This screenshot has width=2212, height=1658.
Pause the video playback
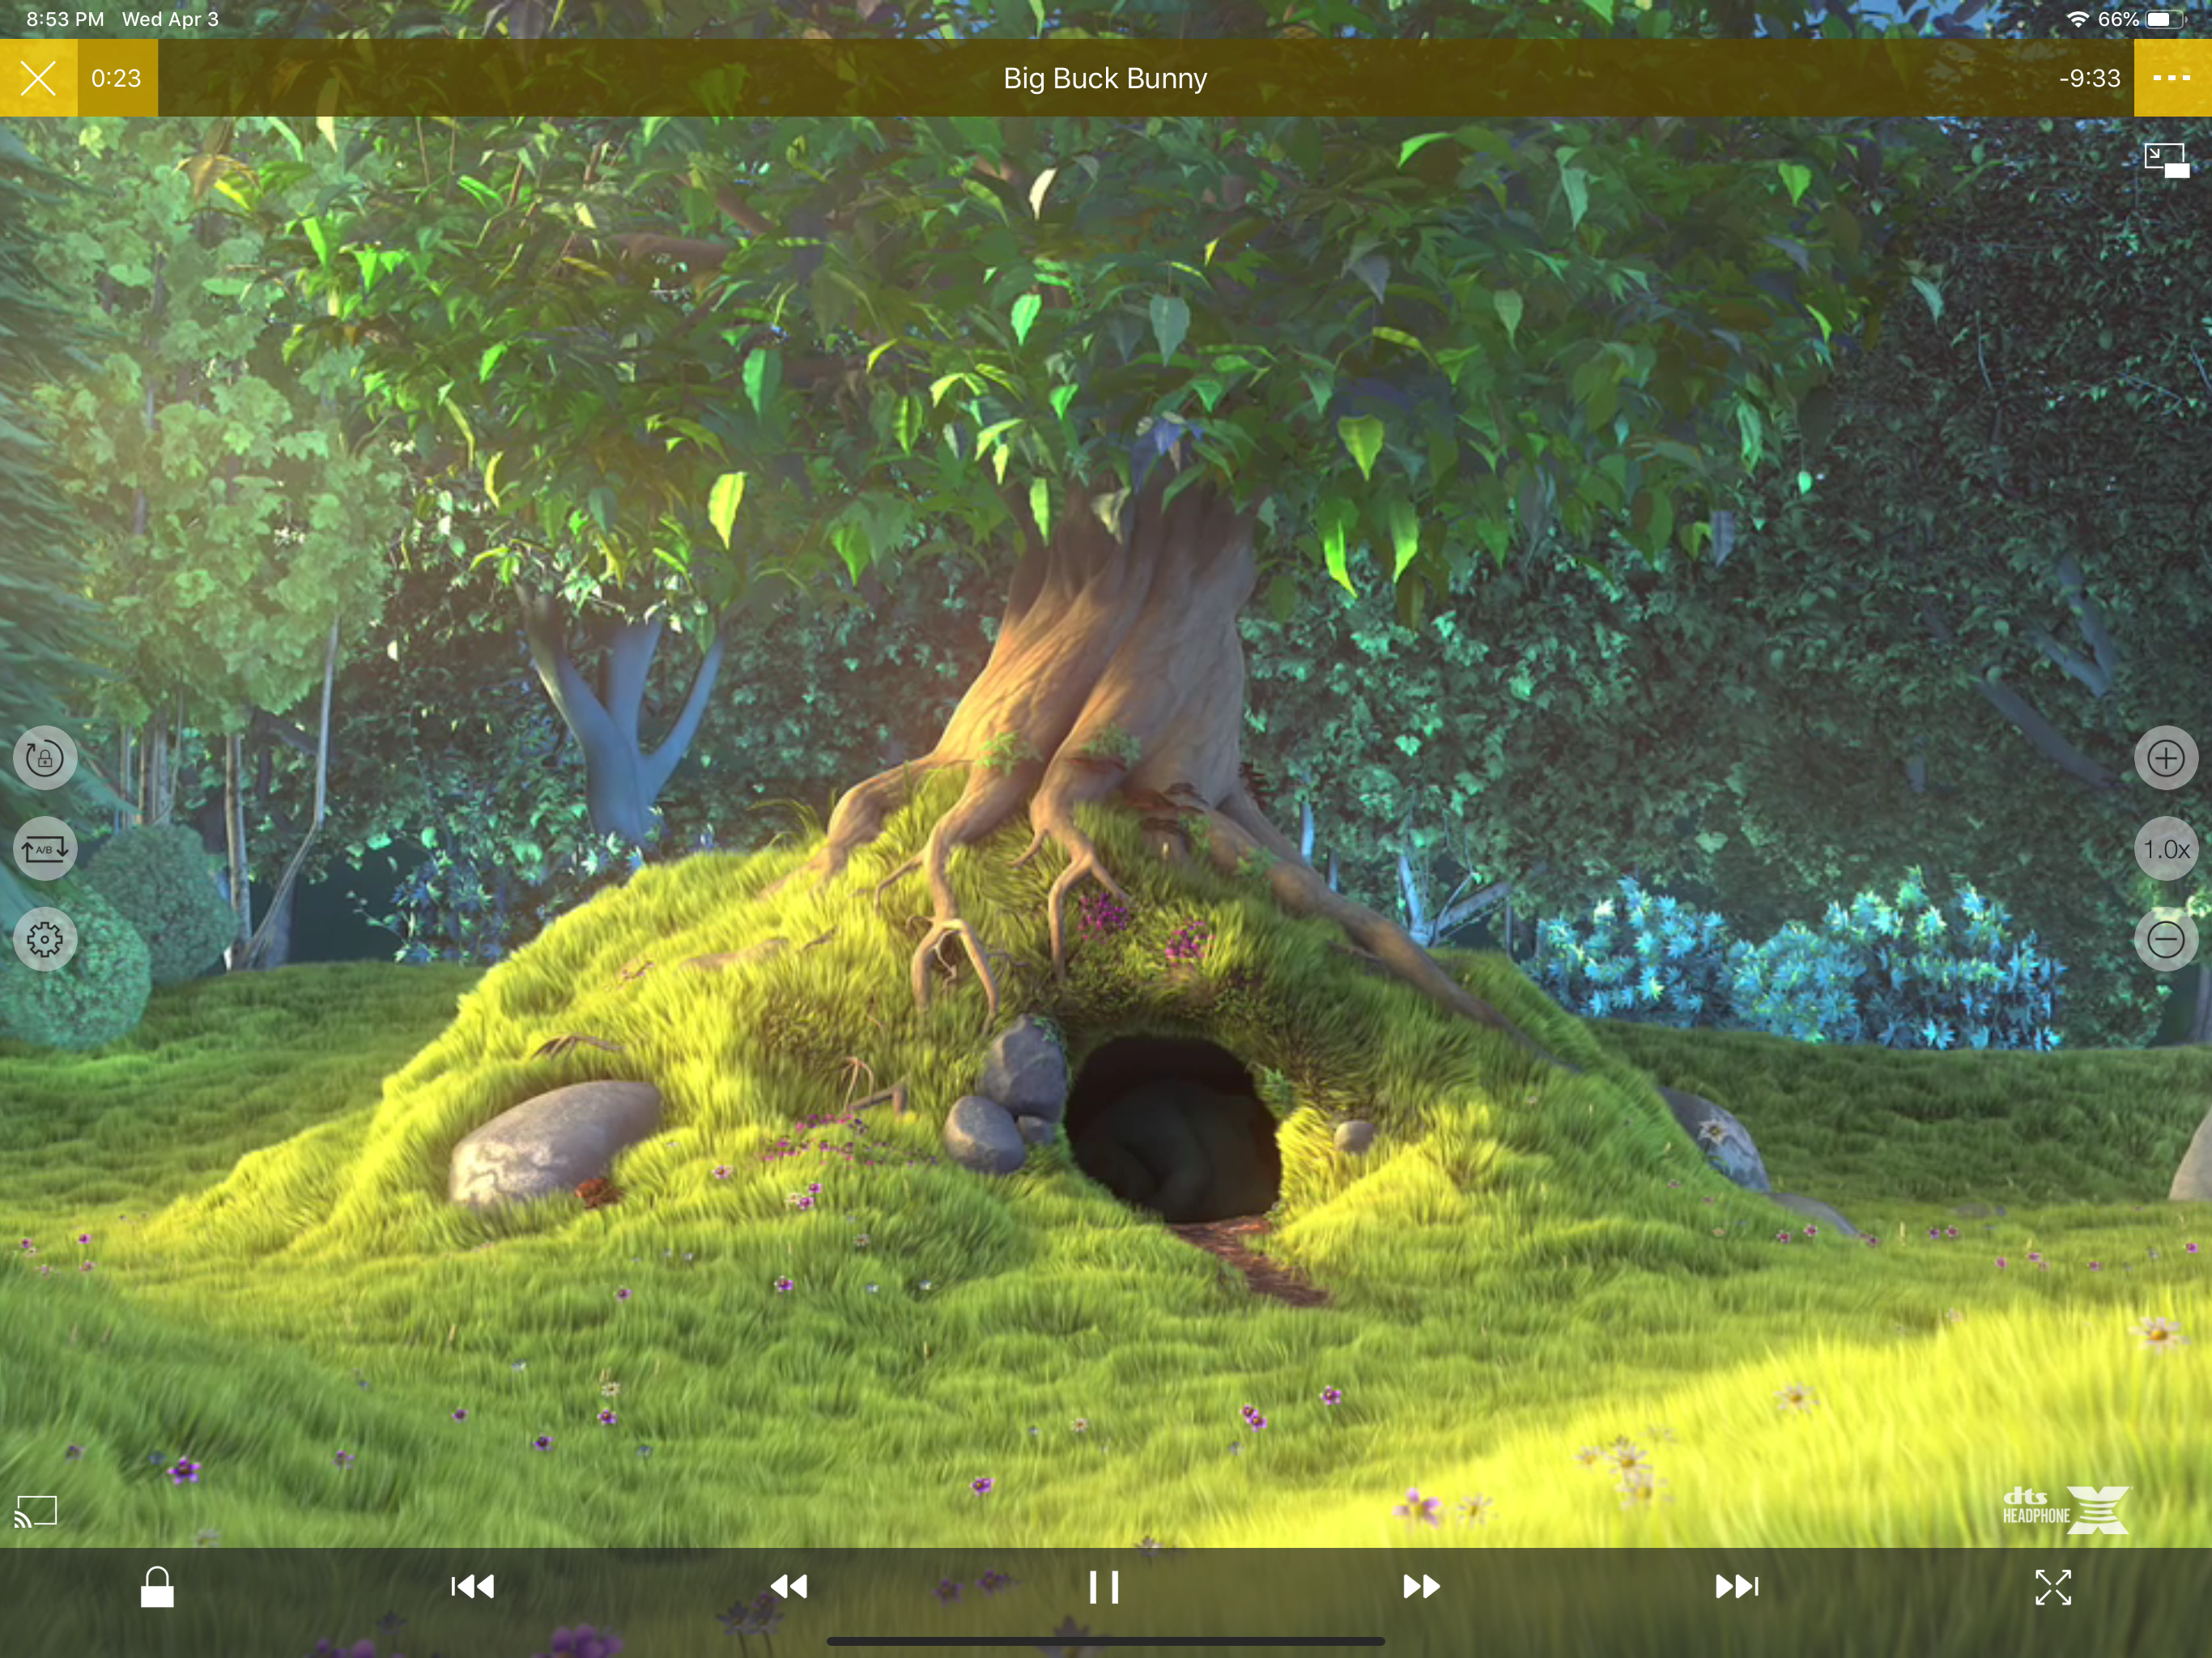(x=1104, y=1587)
